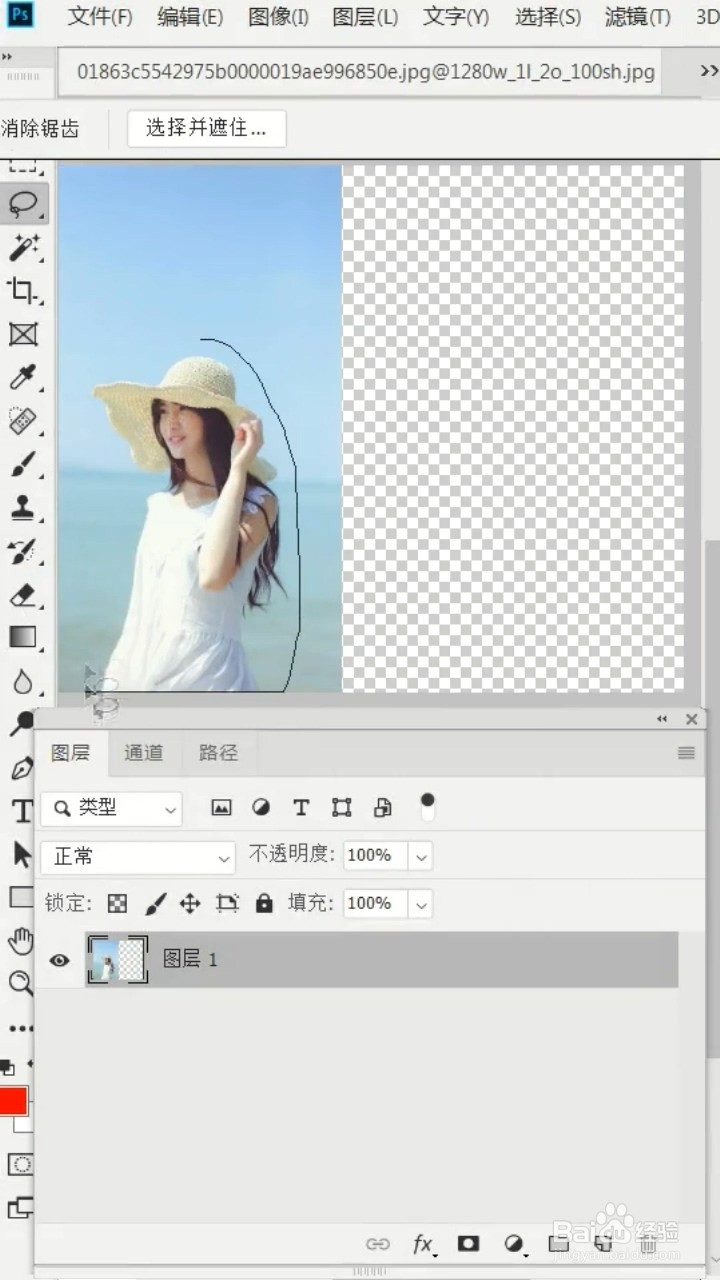720x1280 pixels.
Task: Add a layer style with fx
Action: click(x=424, y=1244)
